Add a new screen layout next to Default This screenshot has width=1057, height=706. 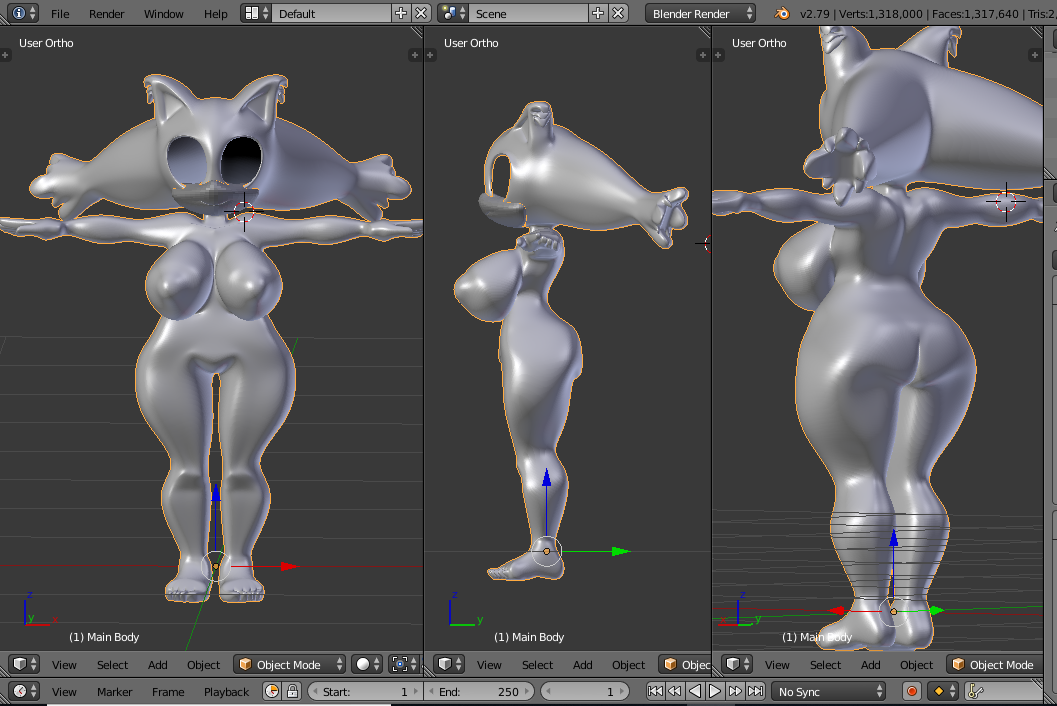[400, 13]
